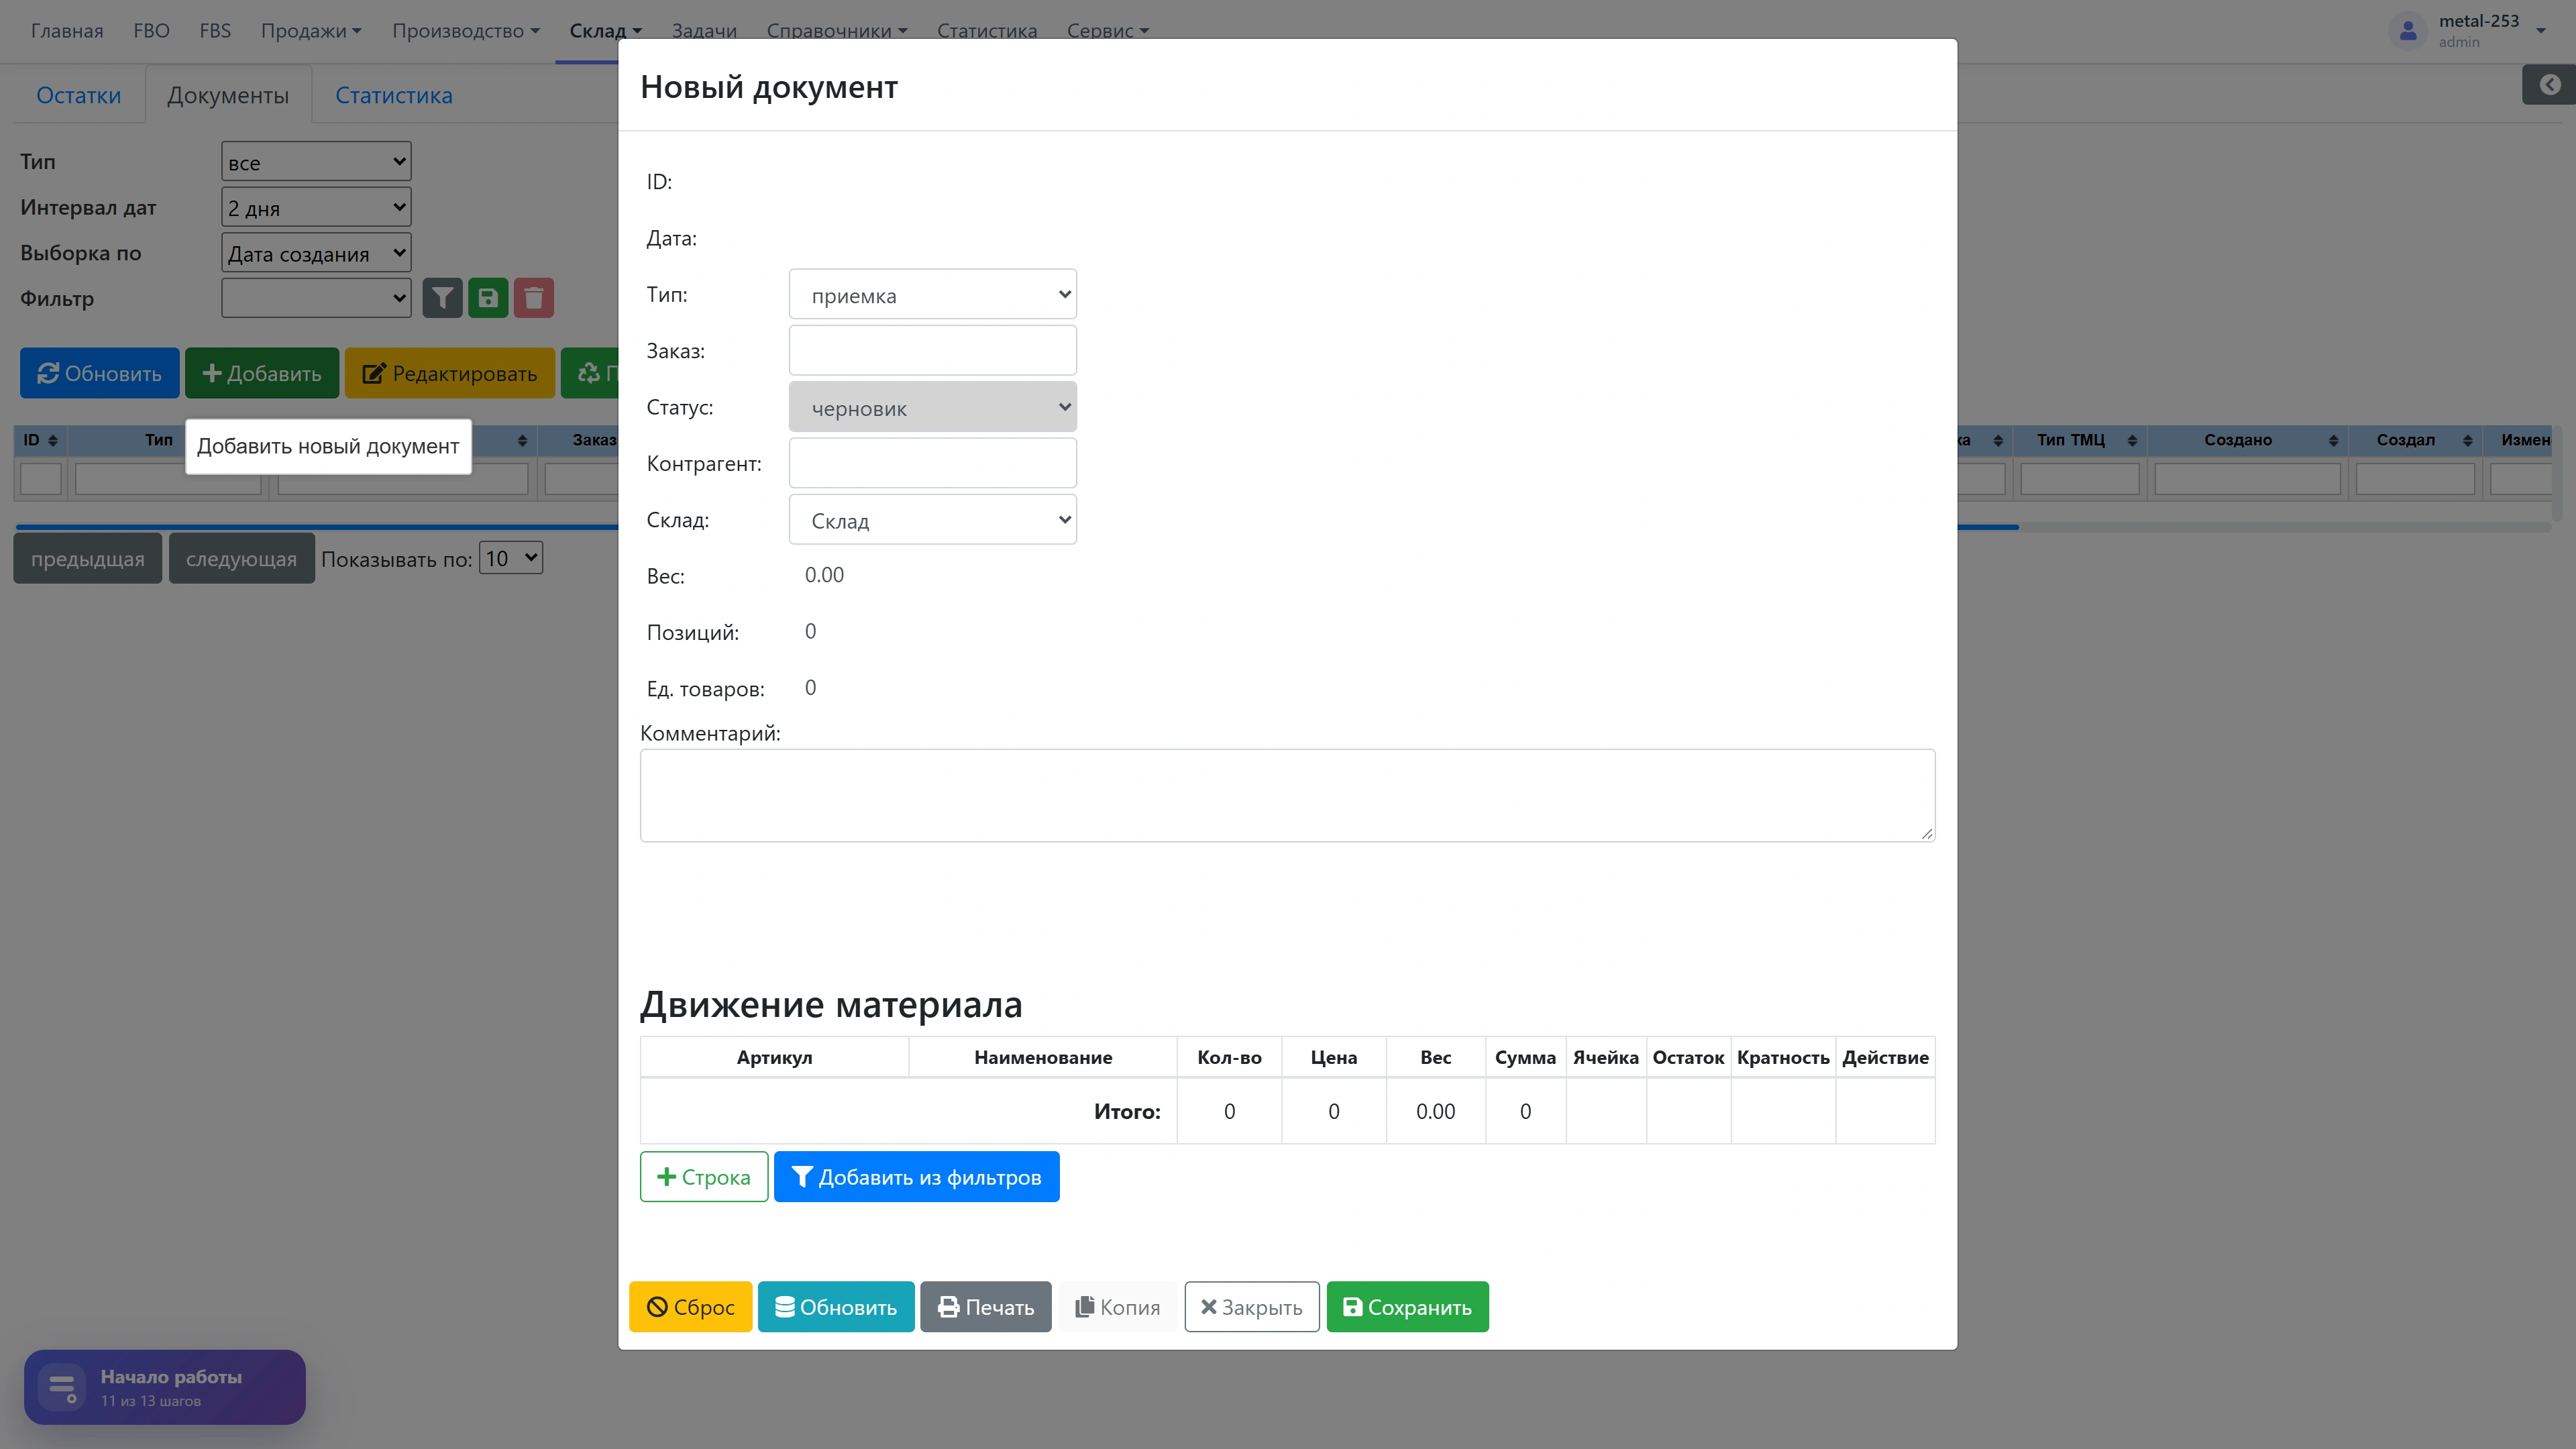This screenshot has height=1449, width=2576.
Task: Sort table by the Создано column
Action: point(2247,440)
